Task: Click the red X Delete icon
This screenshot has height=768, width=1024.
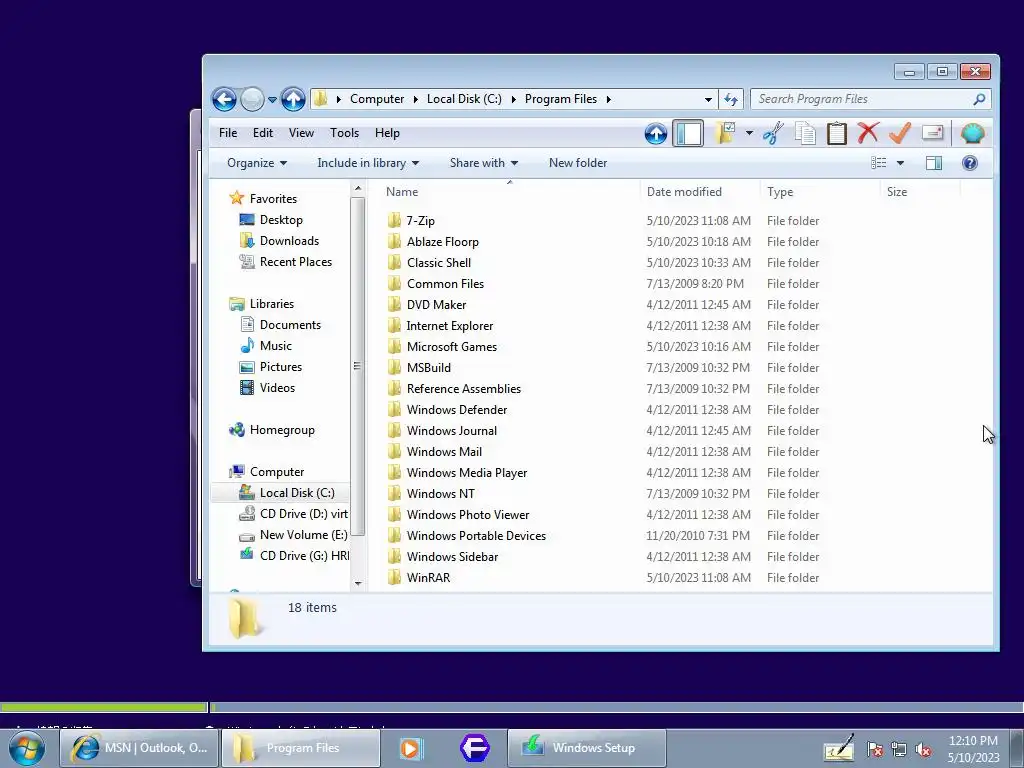Action: 868,133
